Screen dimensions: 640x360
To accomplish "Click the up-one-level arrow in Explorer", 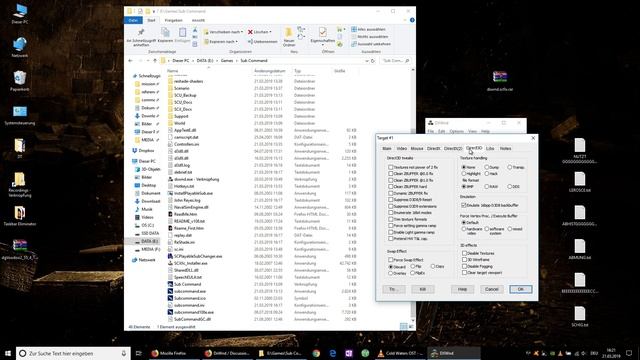I will [155, 60].
